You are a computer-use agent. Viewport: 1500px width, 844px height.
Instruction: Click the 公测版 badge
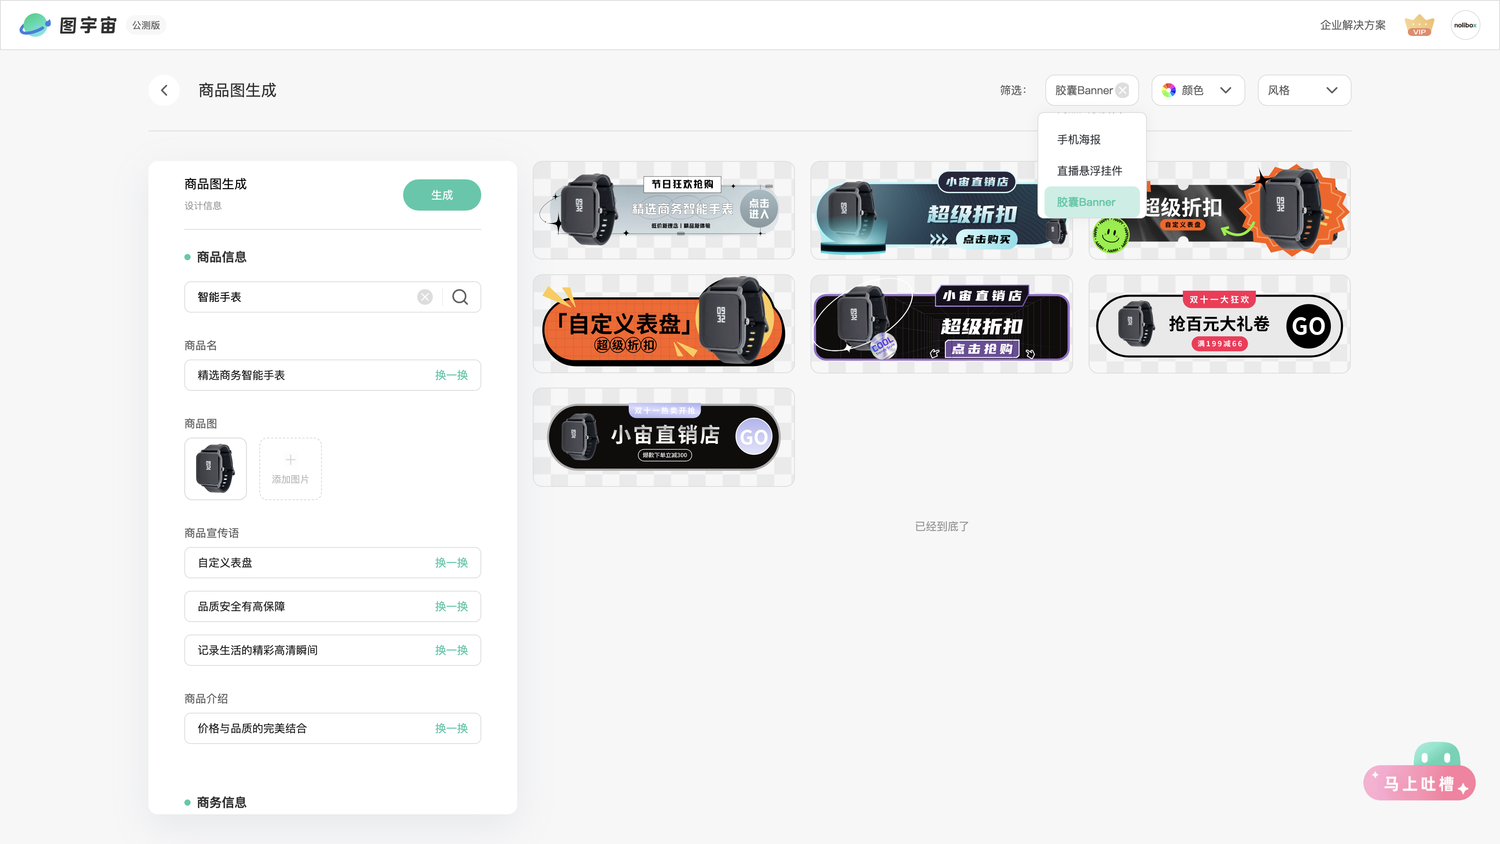(146, 25)
